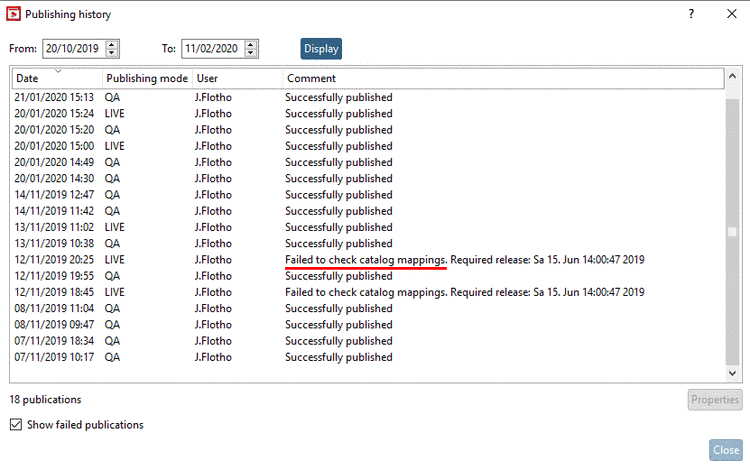Viewport: 750px width, 470px height.
Task: Open the help question mark button
Action: pos(691,14)
